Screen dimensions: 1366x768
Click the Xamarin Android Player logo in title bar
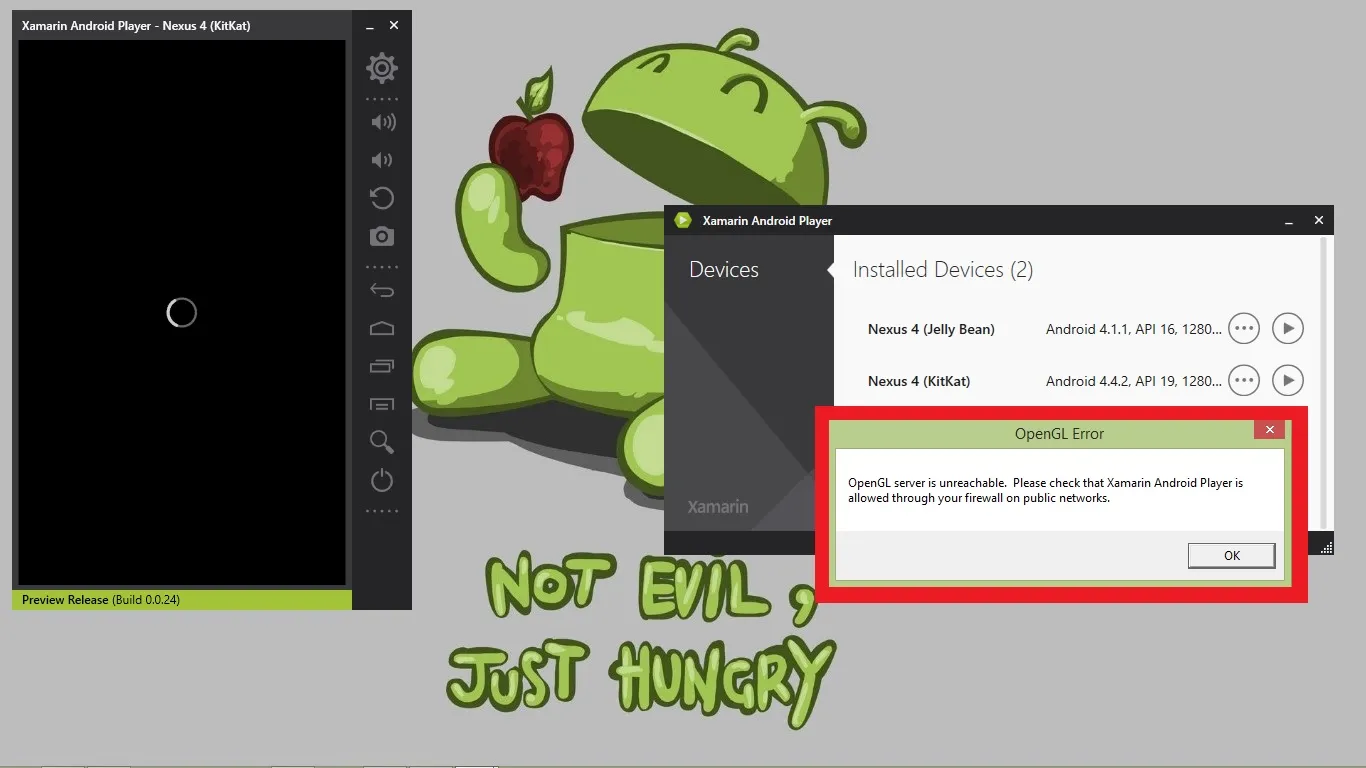[683, 220]
